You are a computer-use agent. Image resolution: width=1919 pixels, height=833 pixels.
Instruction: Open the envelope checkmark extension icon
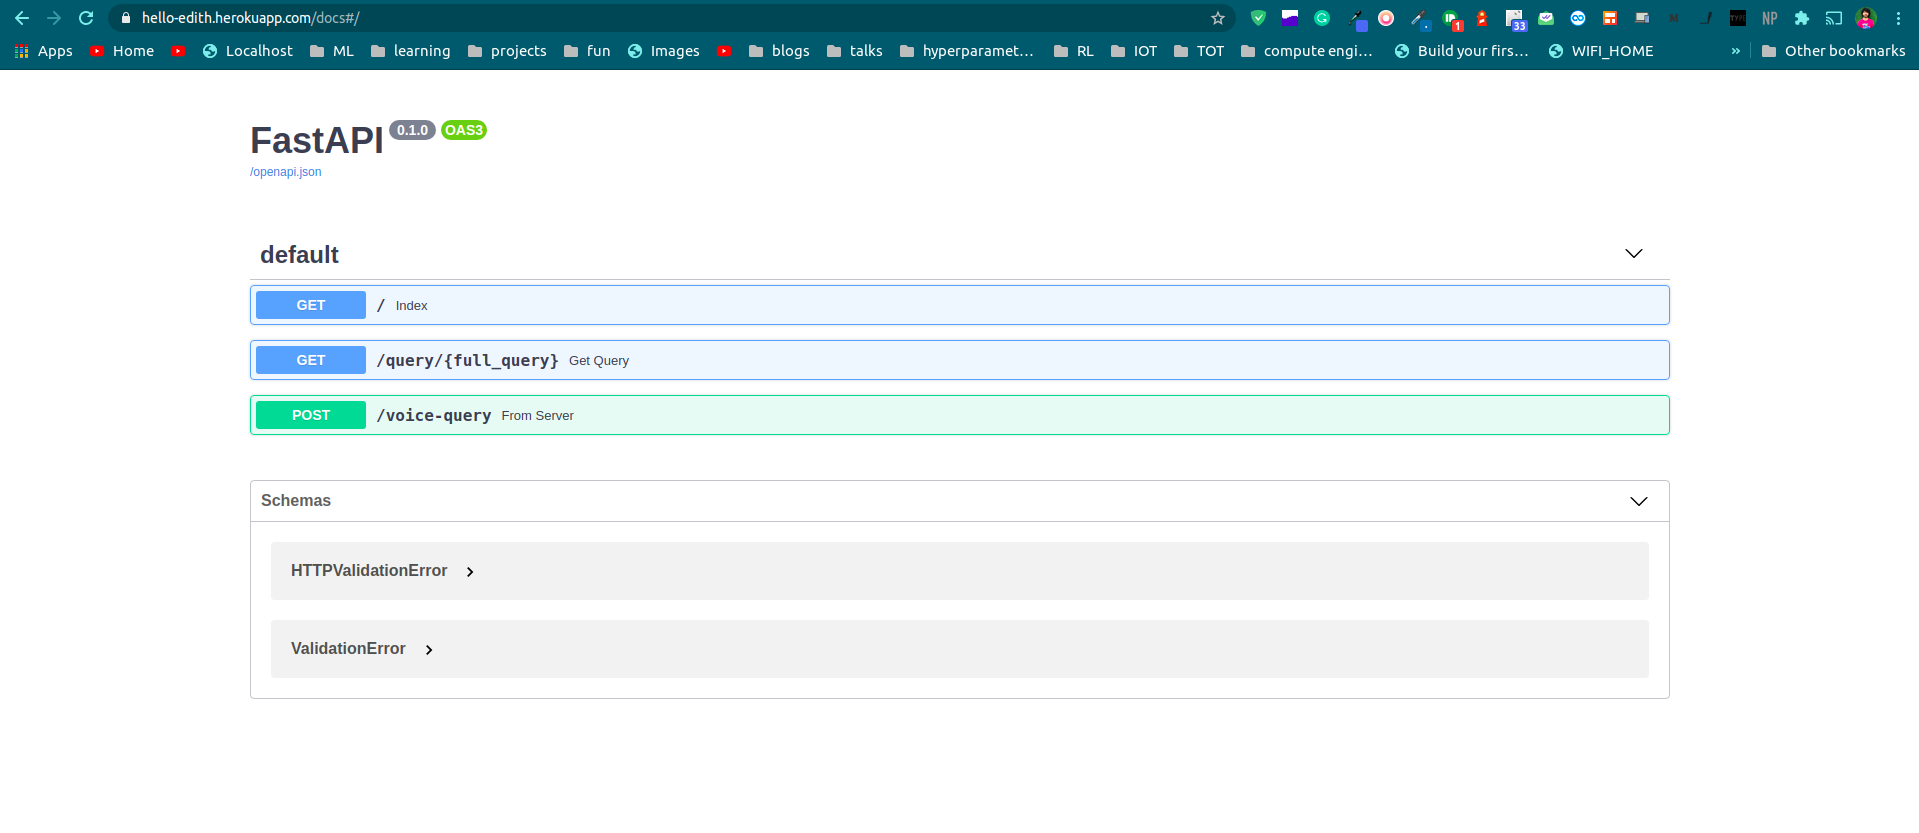click(x=1546, y=18)
